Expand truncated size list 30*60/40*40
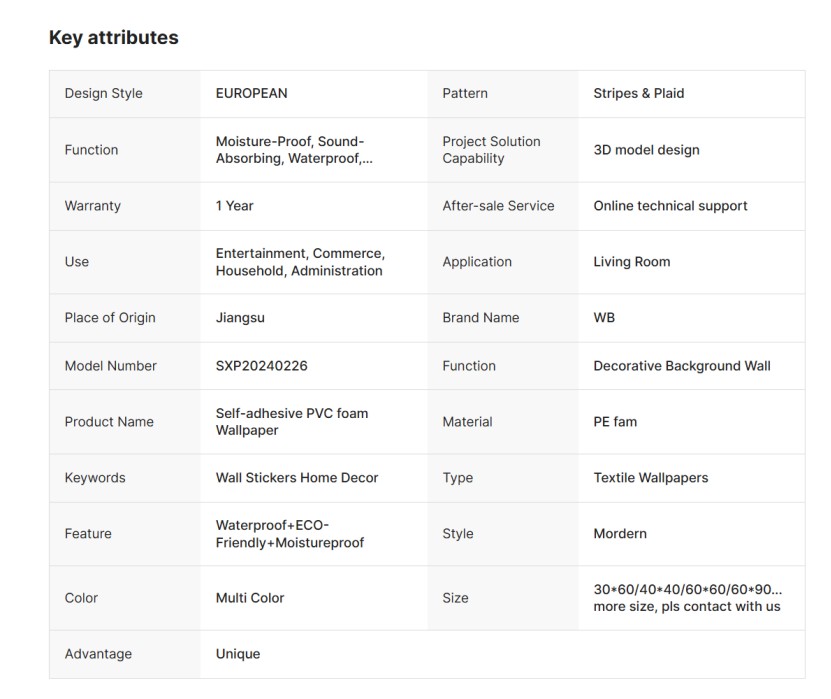Viewport: 831px width, 699px height. (687, 590)
